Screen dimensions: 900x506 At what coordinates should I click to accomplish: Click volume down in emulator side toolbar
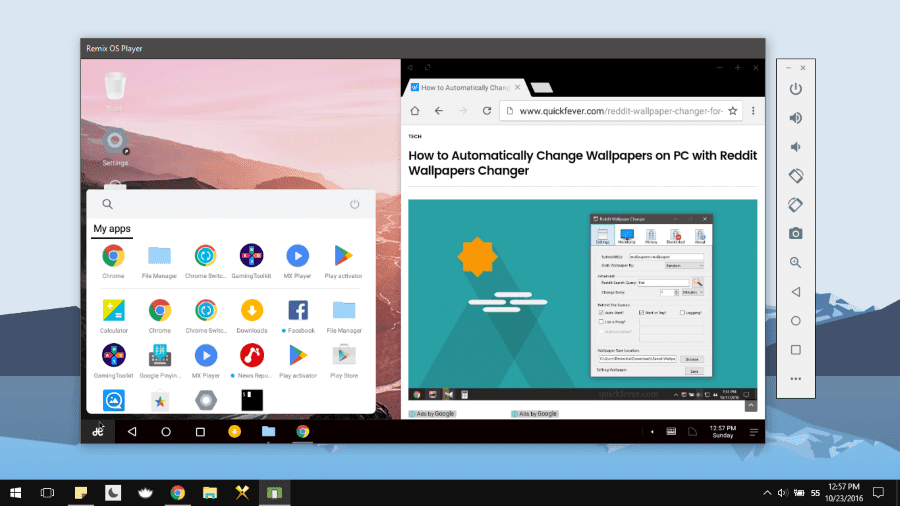point(796,147)
